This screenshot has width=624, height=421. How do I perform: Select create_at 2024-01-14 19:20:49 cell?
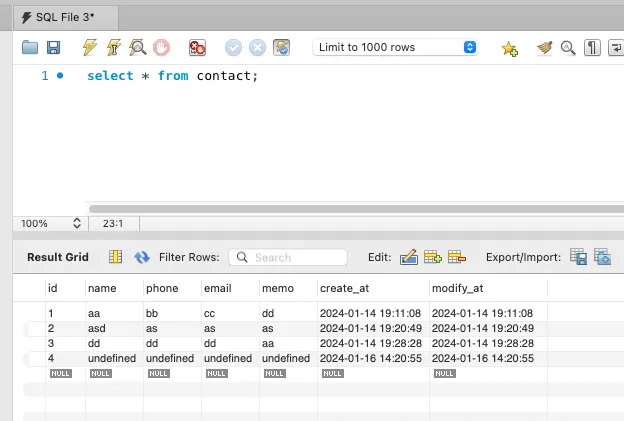tap(373, 328)
